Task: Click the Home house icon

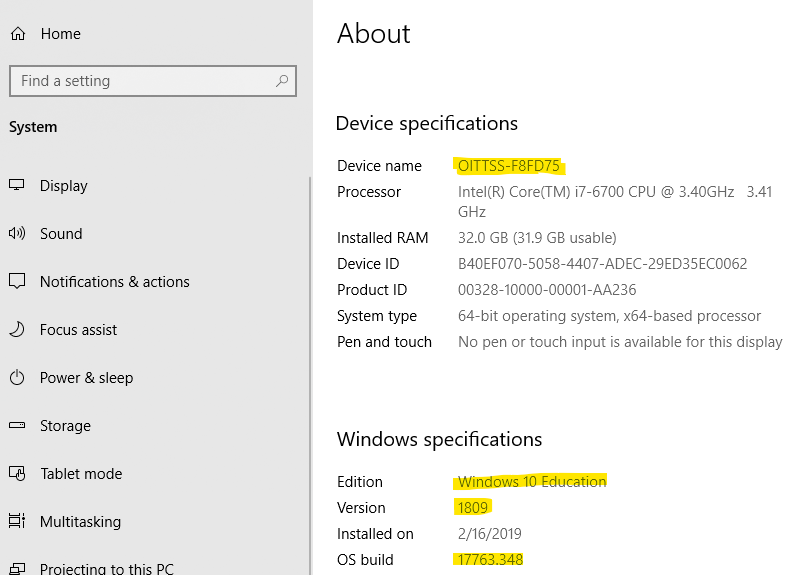Action: 17,34
